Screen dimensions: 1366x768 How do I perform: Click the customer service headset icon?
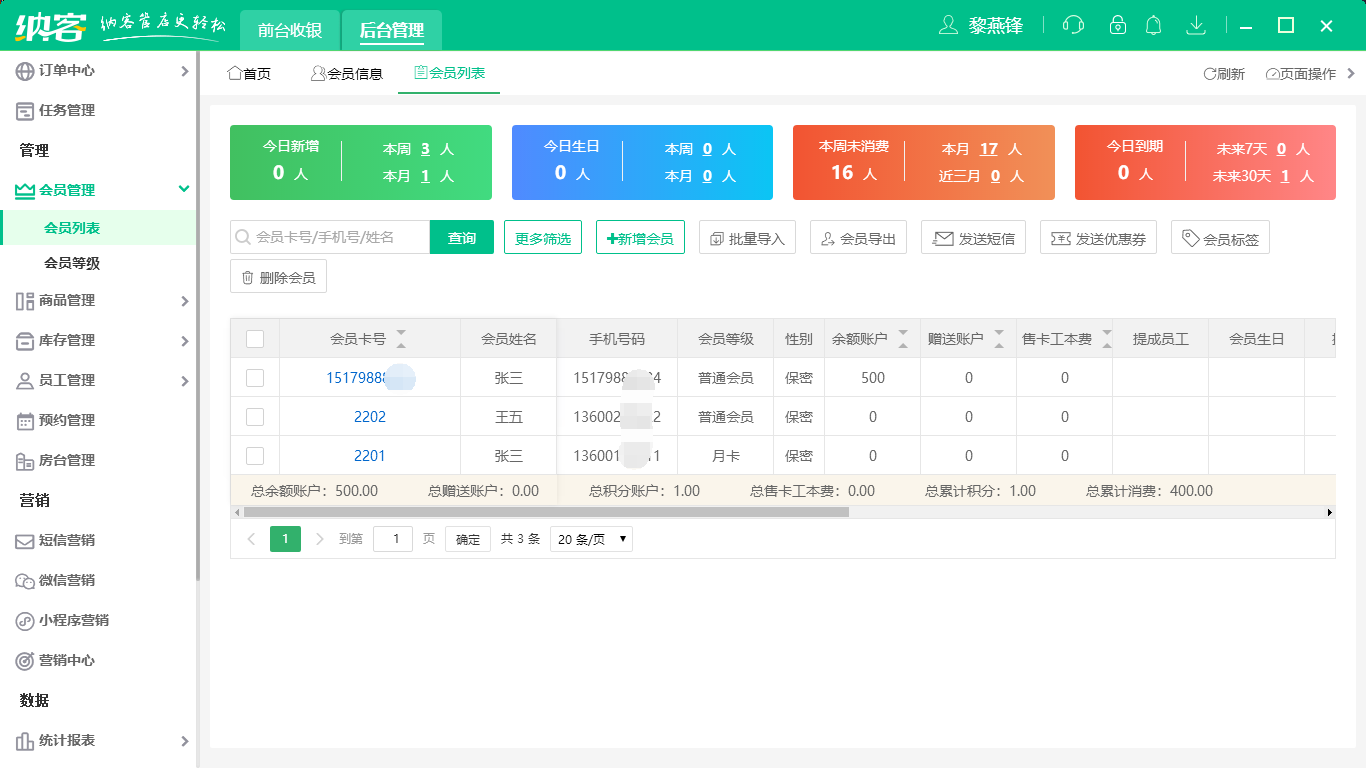point(1073,26)
